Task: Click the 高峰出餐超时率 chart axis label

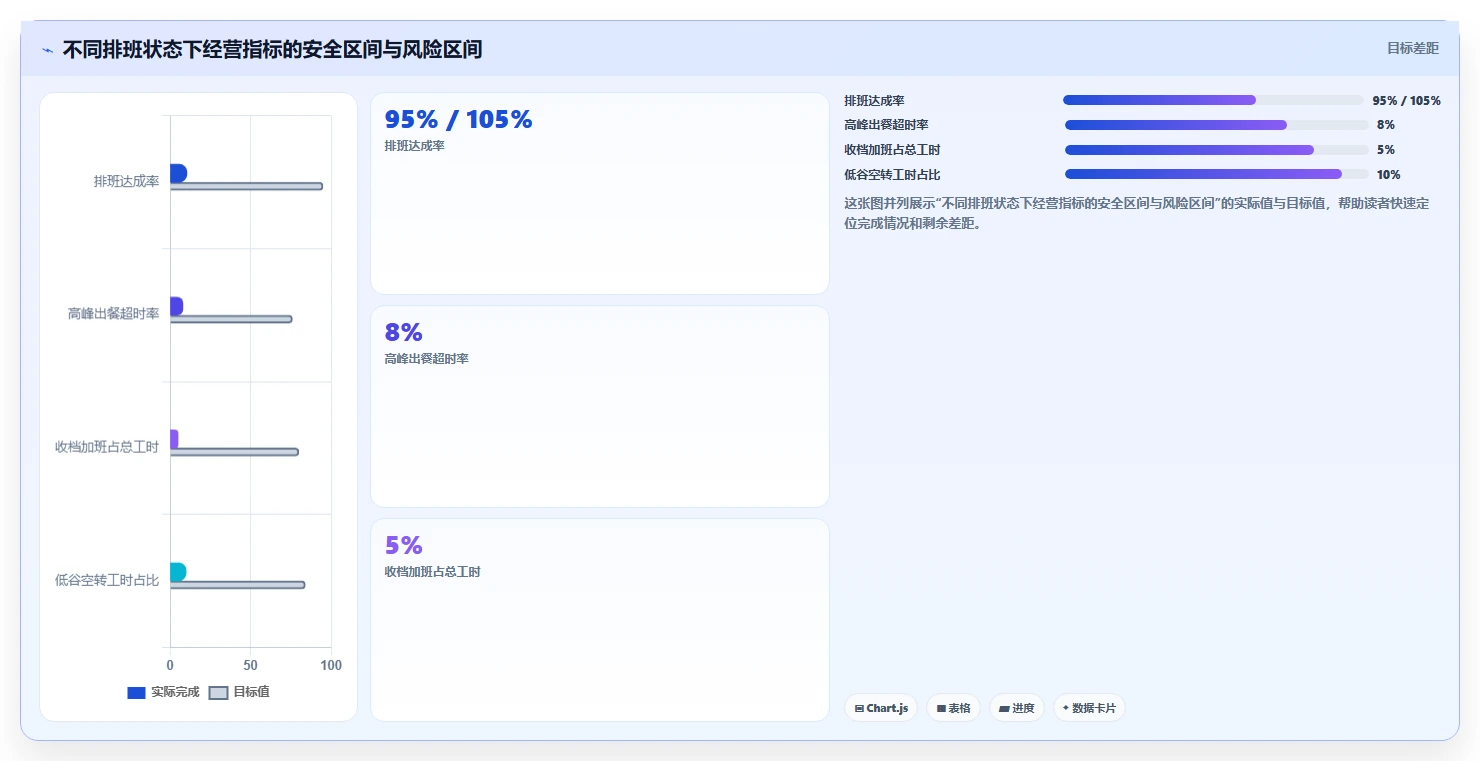Action: [113, 314]
